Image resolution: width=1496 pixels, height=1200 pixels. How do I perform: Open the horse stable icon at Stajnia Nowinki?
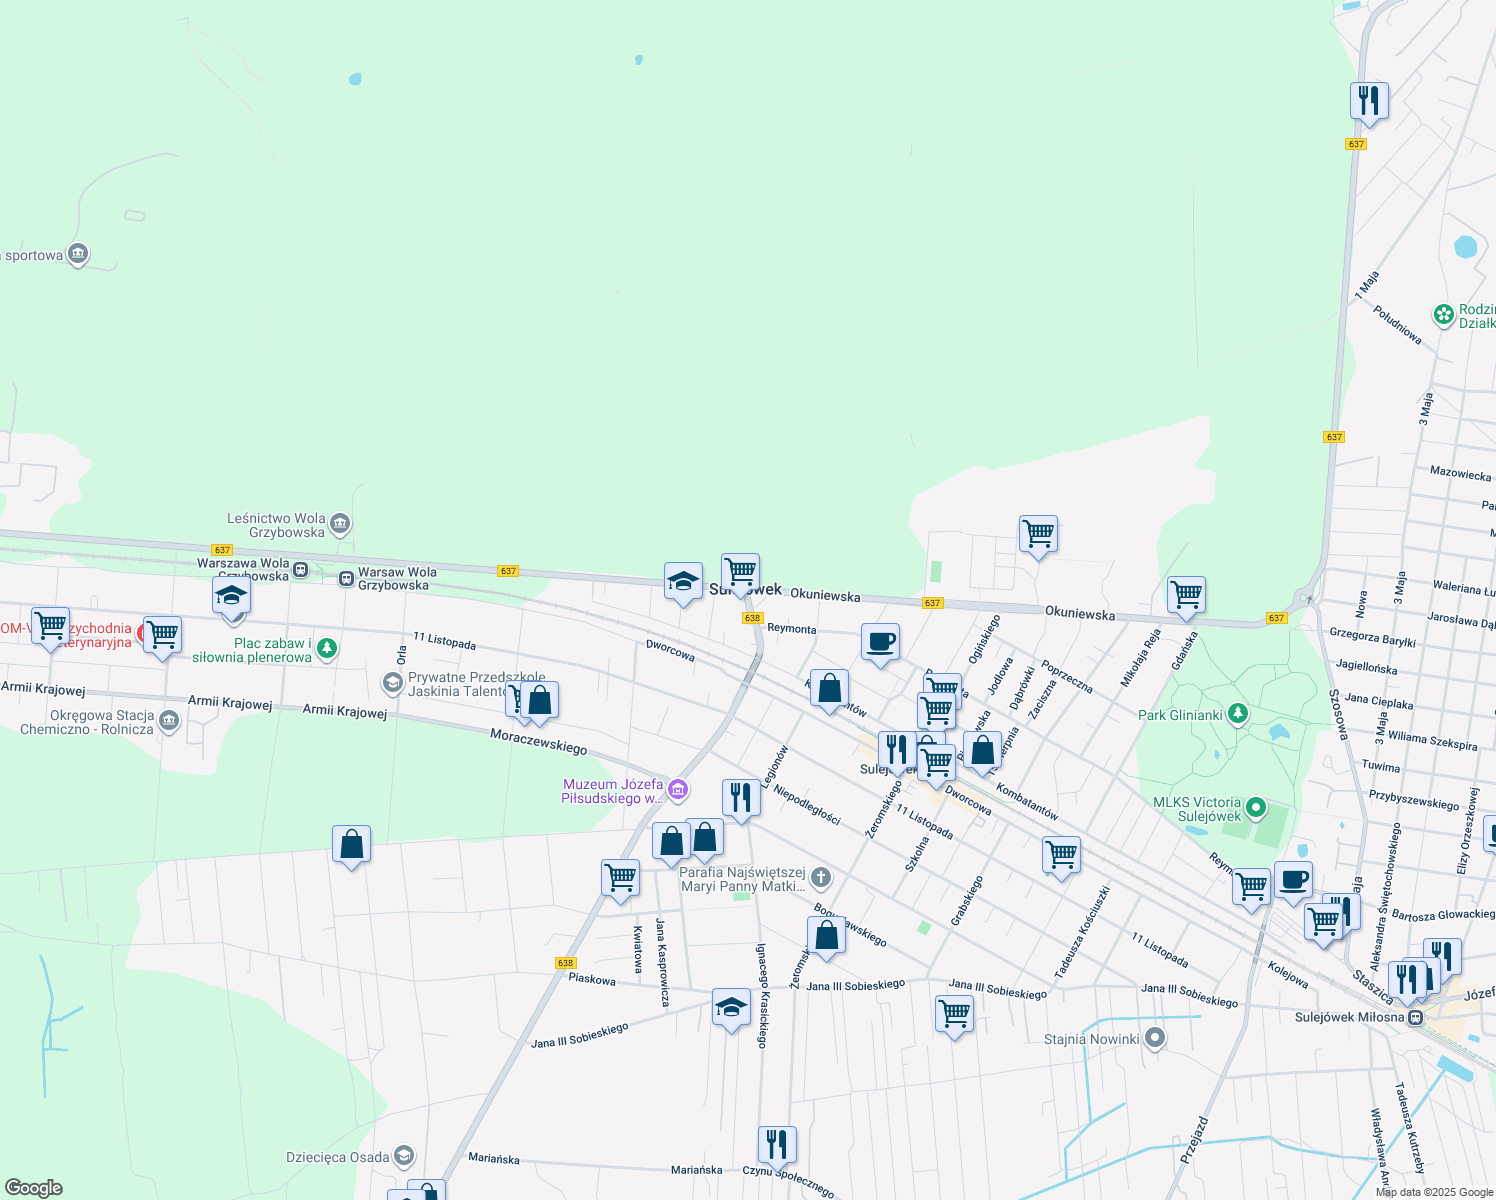tap(1153, 1039)
